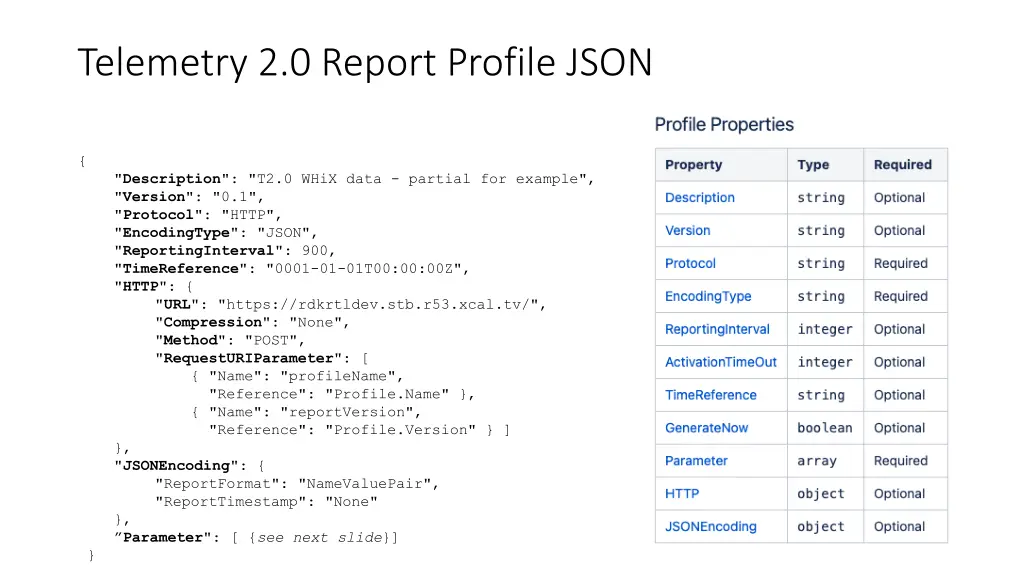Click the integer cell in ReportingInterval row
The height and width of the screenshot is (576, 1024).
[x=825, y=329]
